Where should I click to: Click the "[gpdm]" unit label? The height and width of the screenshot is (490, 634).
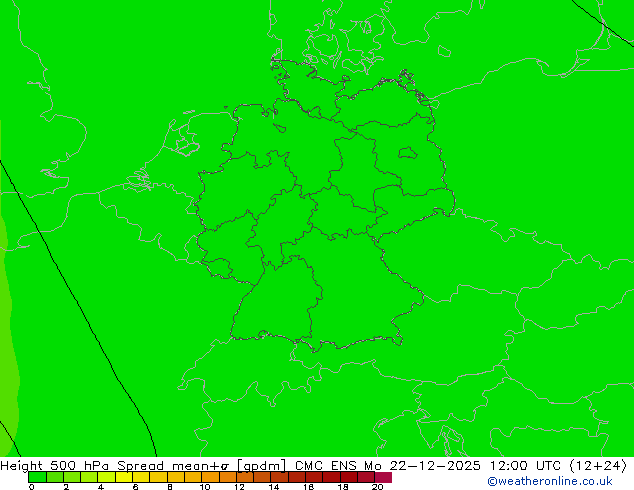262,466
